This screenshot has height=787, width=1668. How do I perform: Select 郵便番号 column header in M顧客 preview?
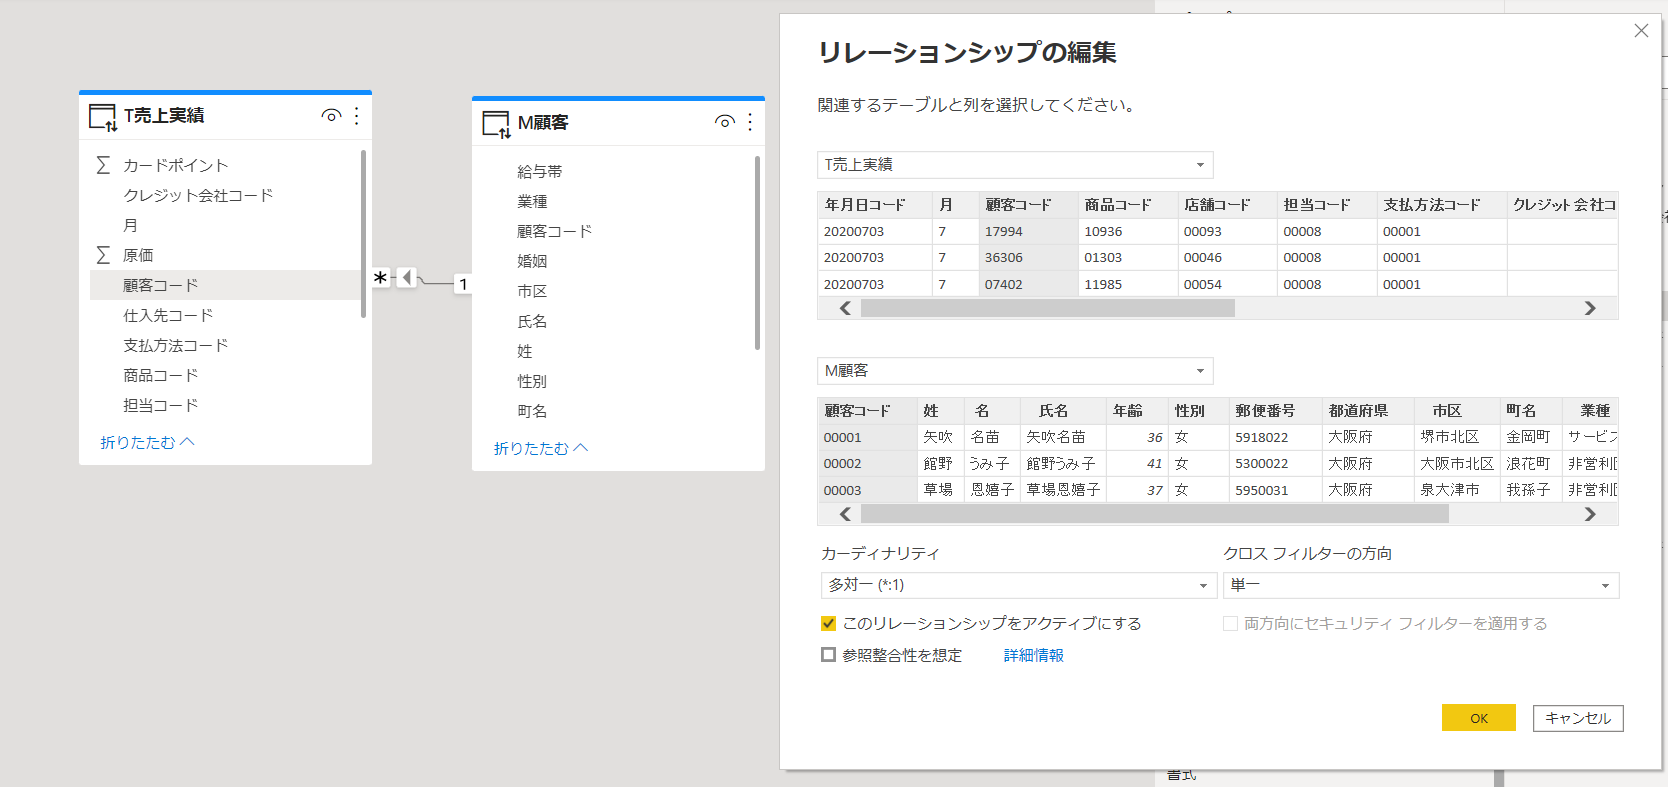pyautogui.click(x=1275, y=411)
